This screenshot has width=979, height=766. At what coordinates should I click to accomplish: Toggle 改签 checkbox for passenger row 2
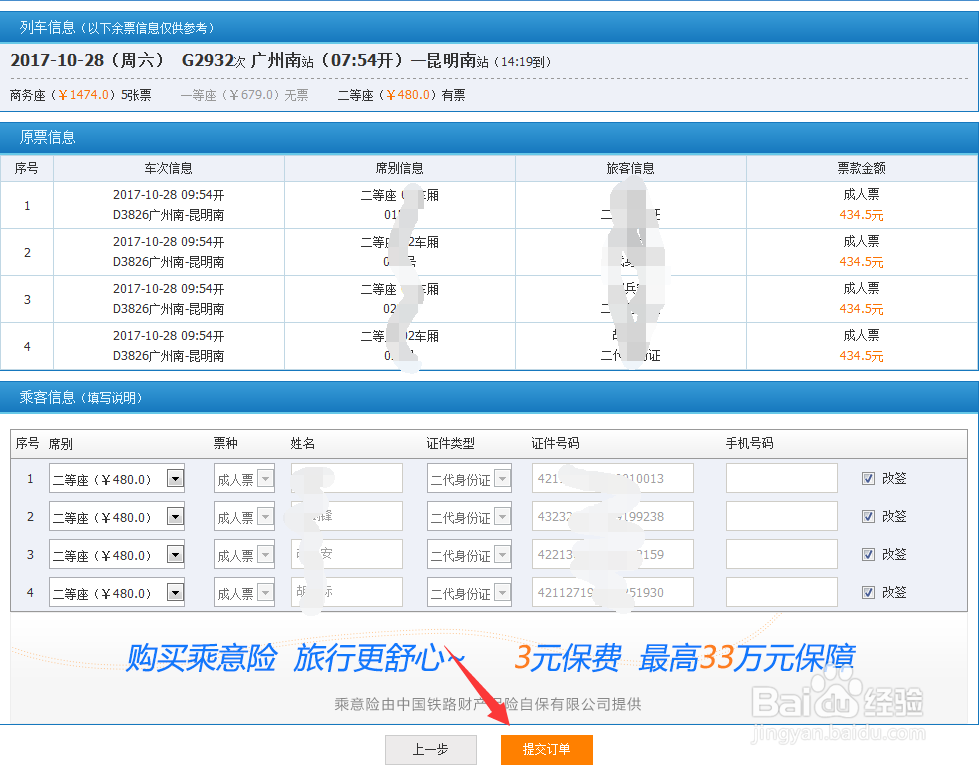868,516
